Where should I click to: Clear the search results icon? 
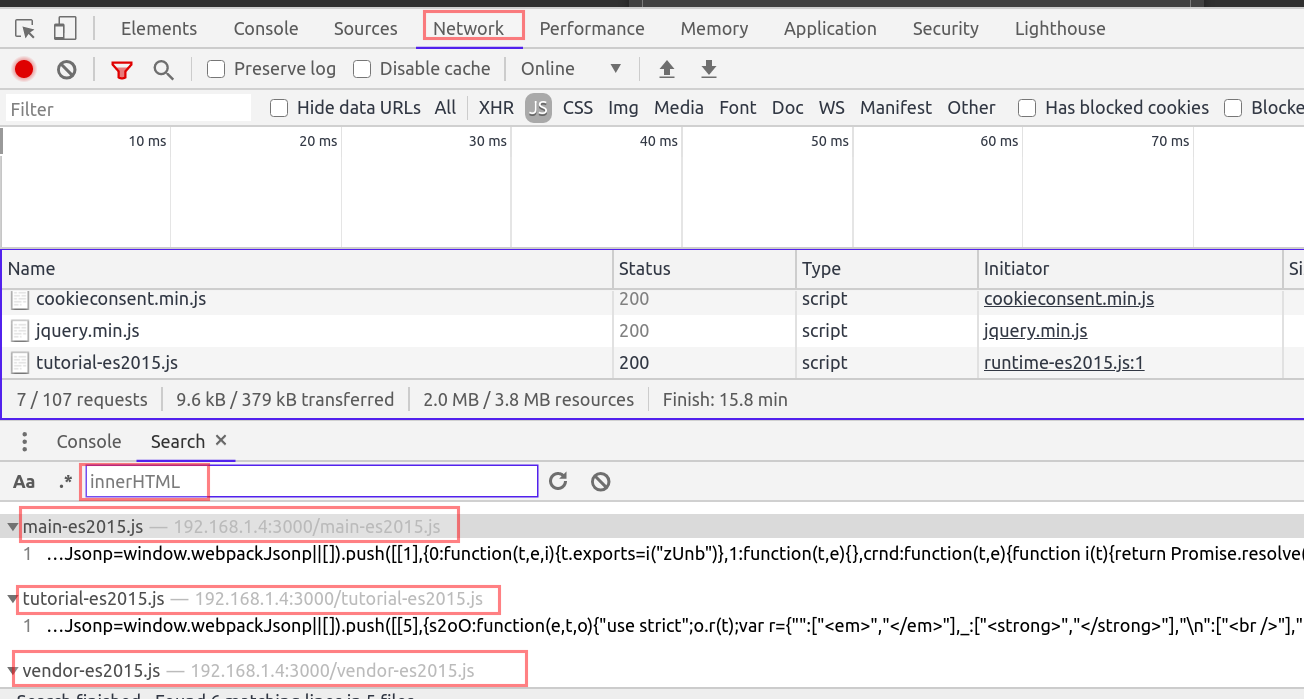click(x=600, y=482)
